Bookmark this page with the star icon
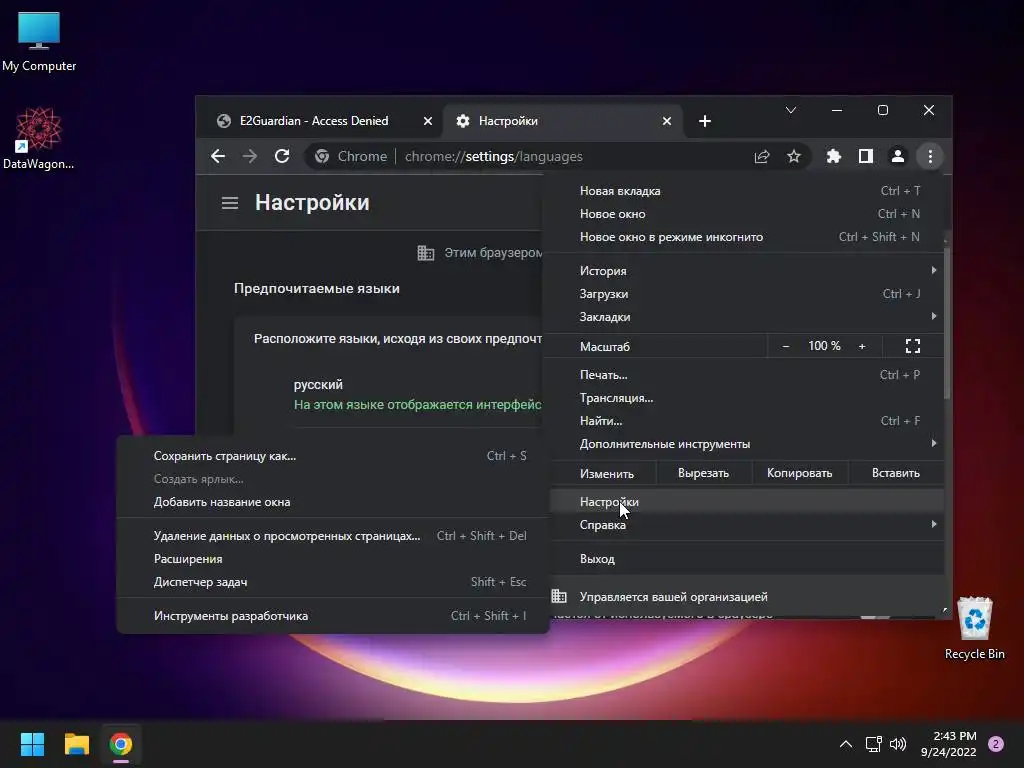The image size is (1024, 768). tap(793, 157)
